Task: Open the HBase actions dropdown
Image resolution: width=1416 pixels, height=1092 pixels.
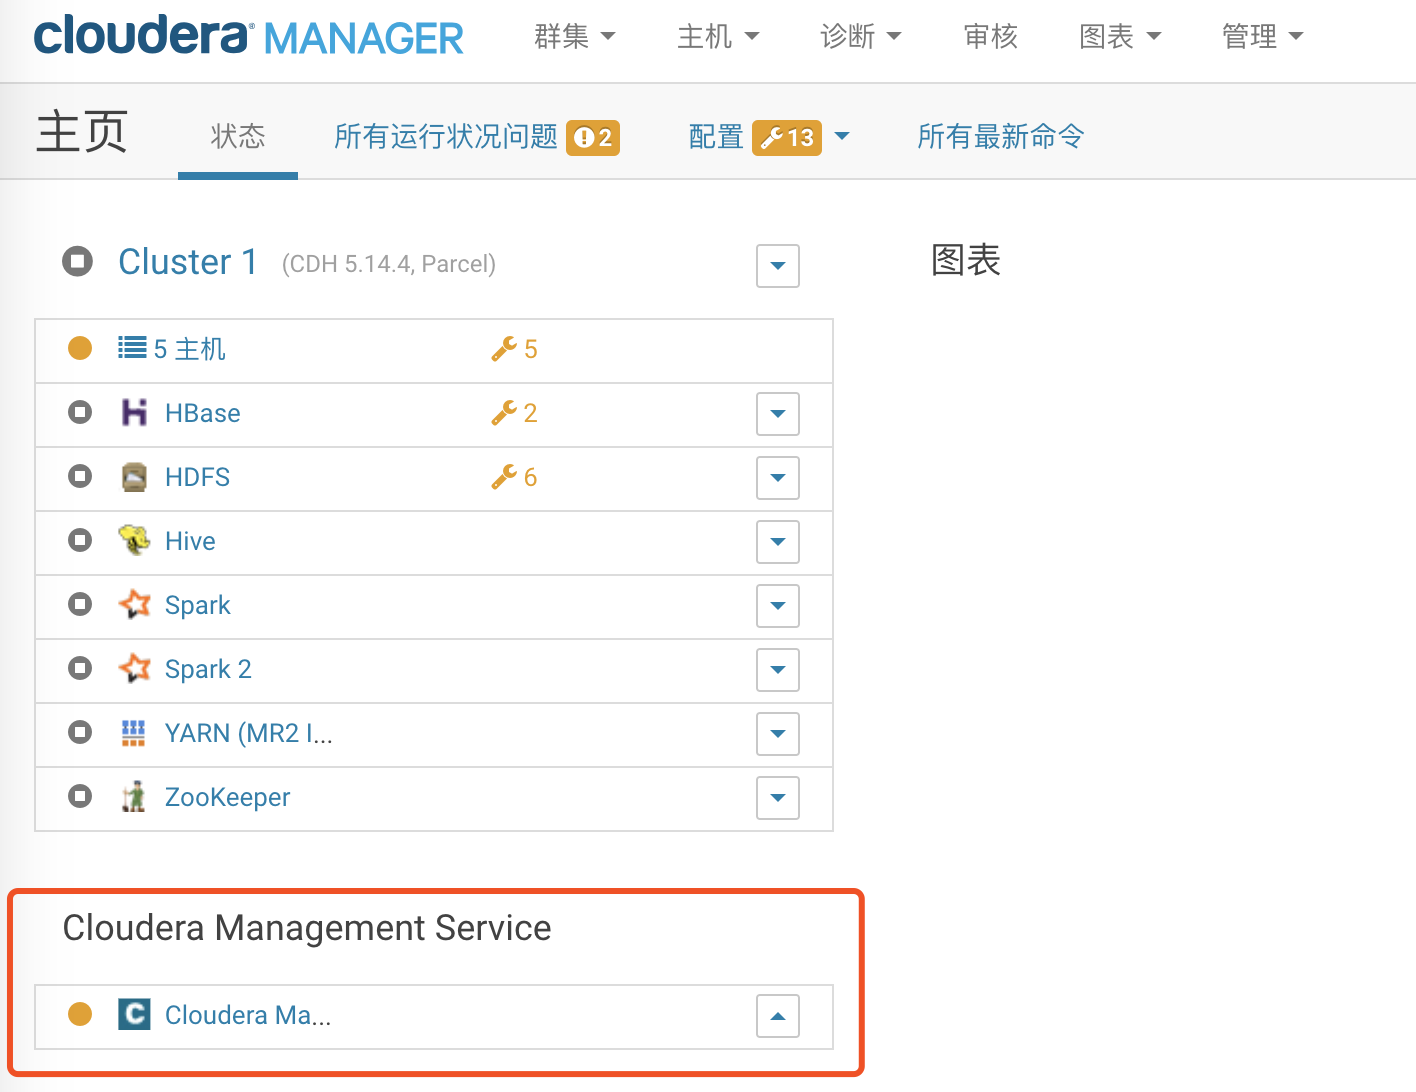Action: click(x=778, y=414)
